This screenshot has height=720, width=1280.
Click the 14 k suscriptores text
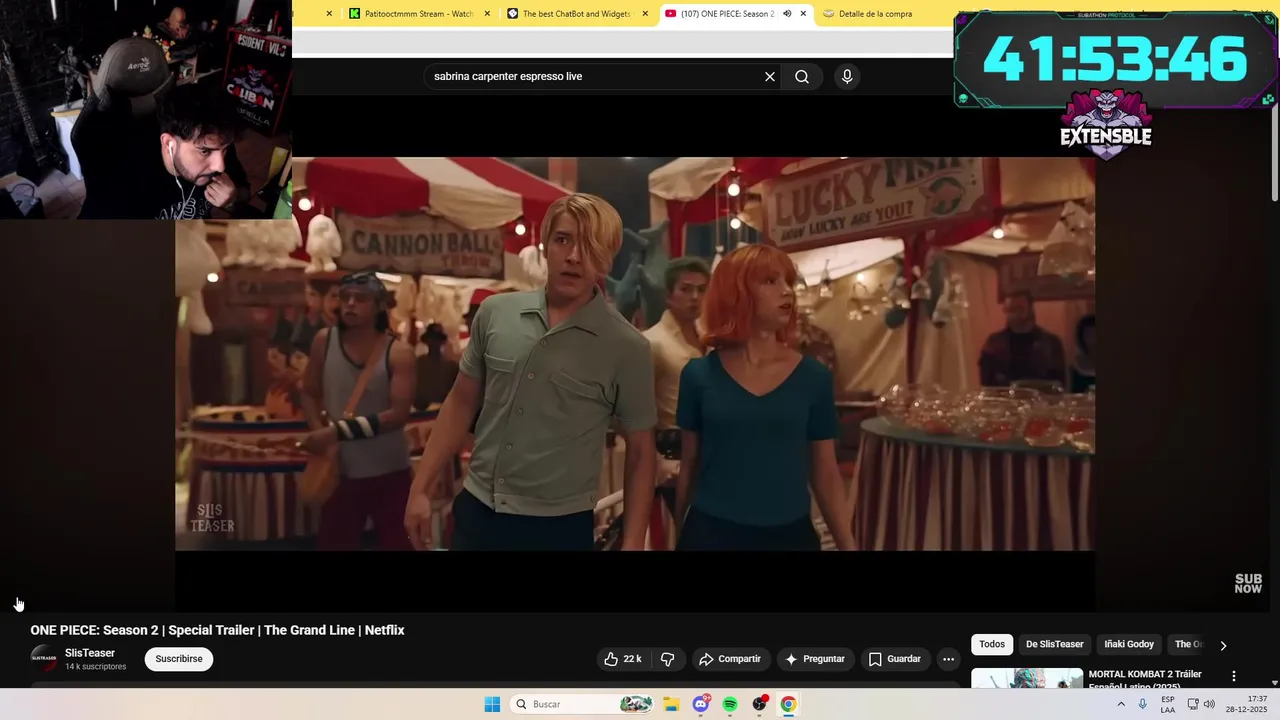96,667
